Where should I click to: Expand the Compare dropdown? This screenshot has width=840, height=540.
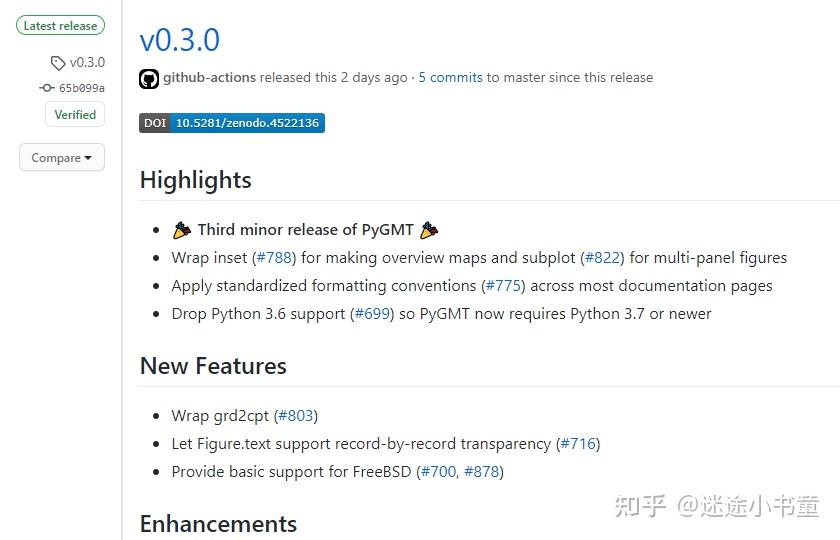pyautogui.click(x=62, y=158)
